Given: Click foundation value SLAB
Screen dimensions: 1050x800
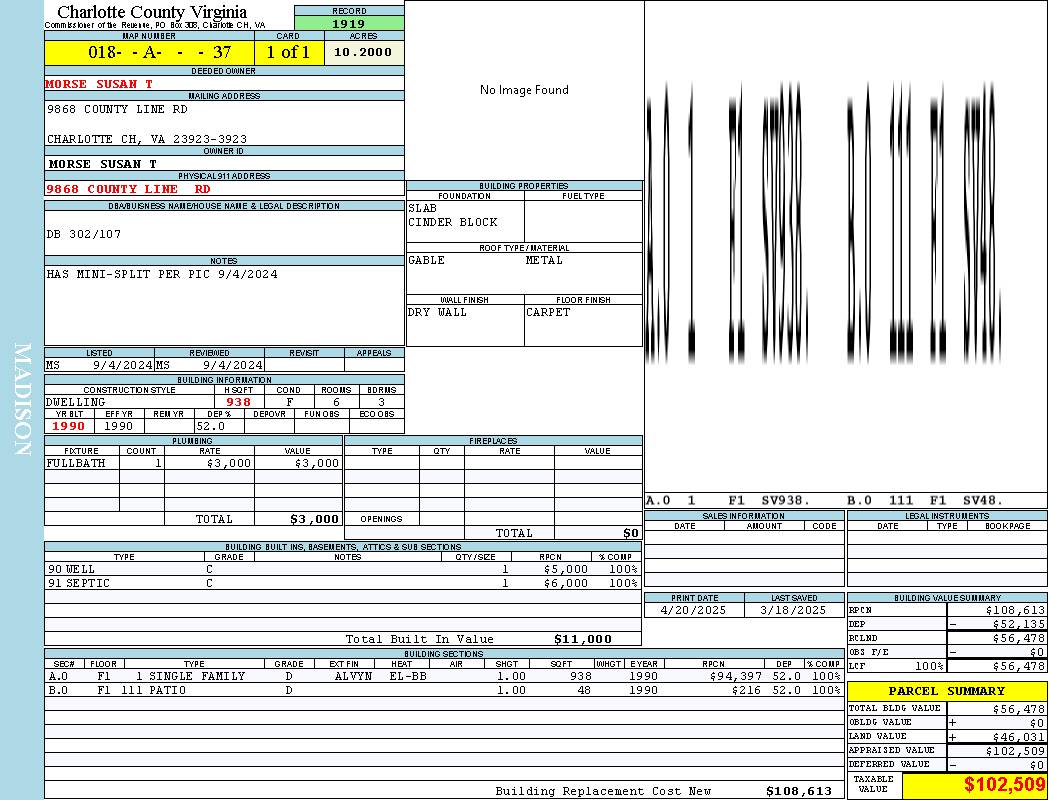Looking at the screenshot, I should click(x=422, y=208).
